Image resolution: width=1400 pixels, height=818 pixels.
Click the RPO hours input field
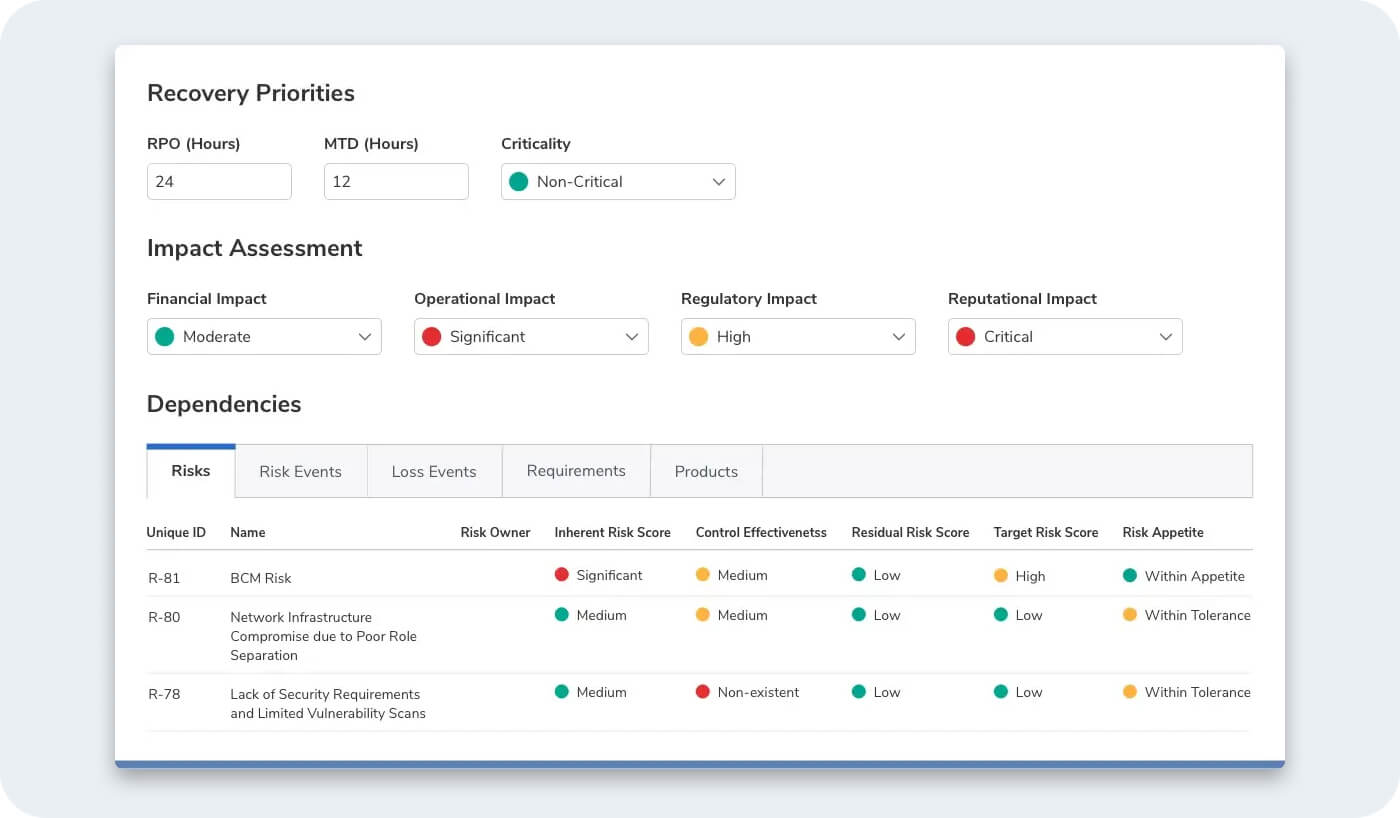(x=219, y=181)
